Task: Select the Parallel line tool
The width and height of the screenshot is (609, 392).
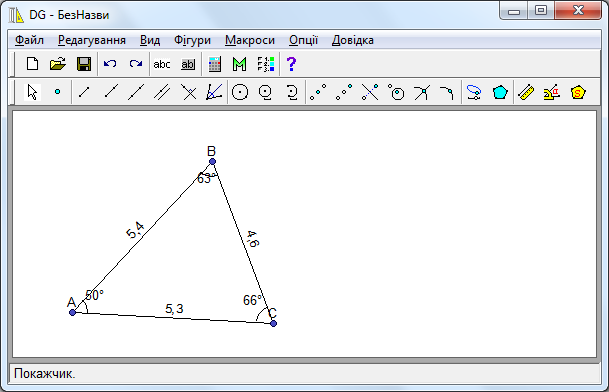Action: click(162, 92)
